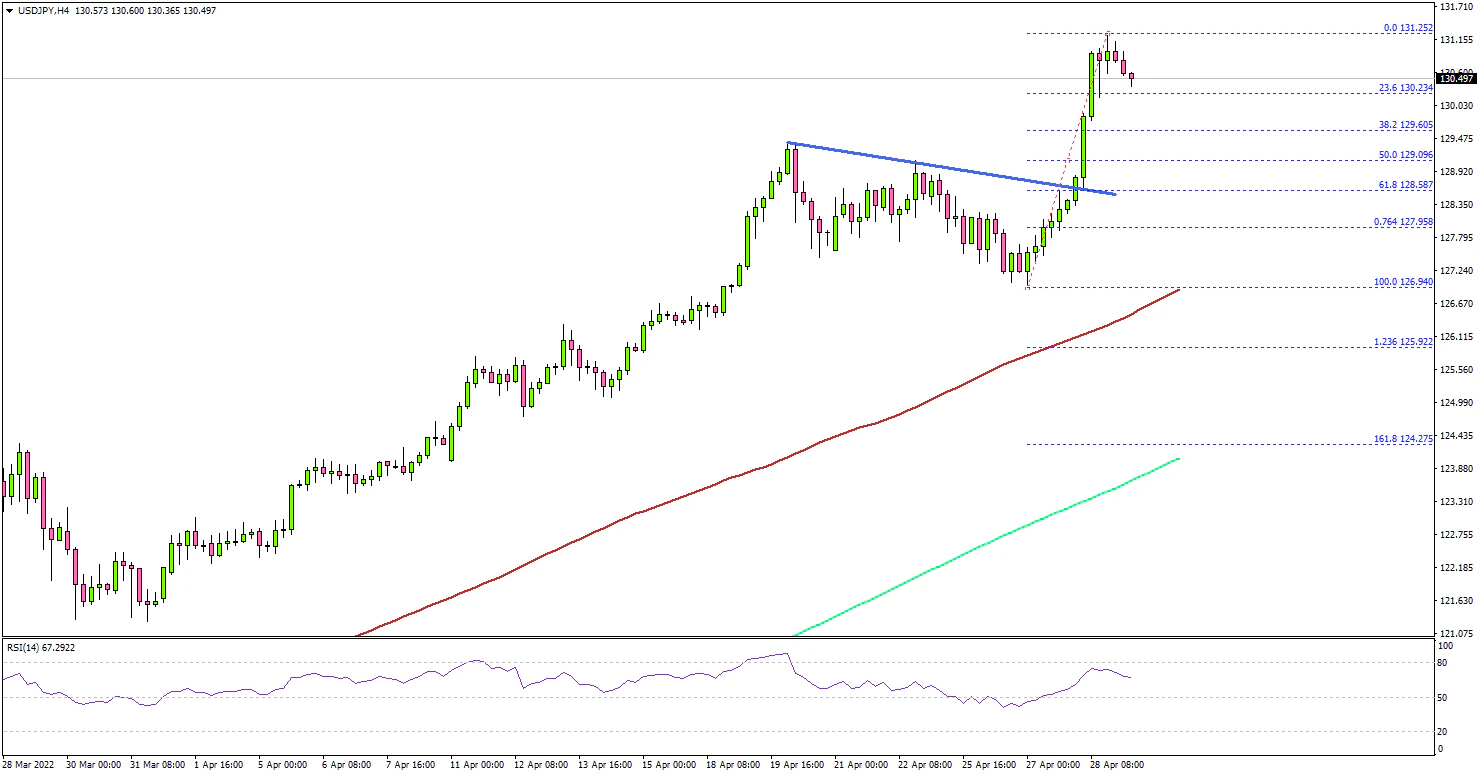Click the 131.710 value on price scale
Viewport: 1480px width, 776px height.
pyautogui.click(x=1456, y=7)
